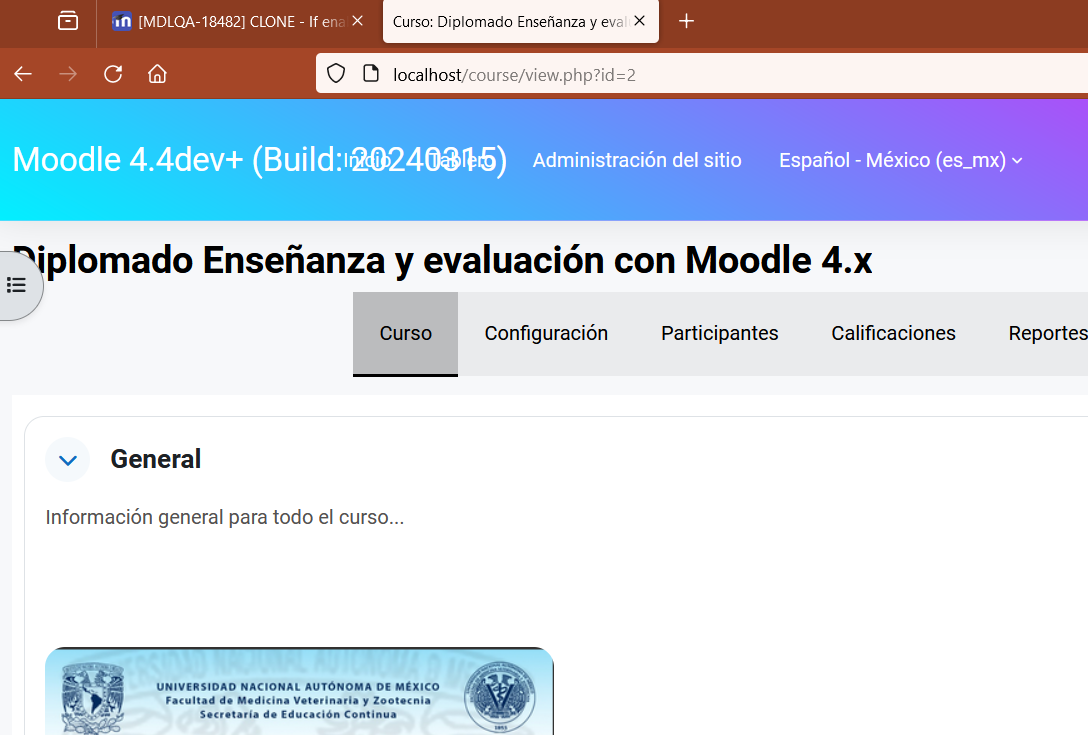Click the General section title
Screen dimensions: 1088x735
pos(156,459)
